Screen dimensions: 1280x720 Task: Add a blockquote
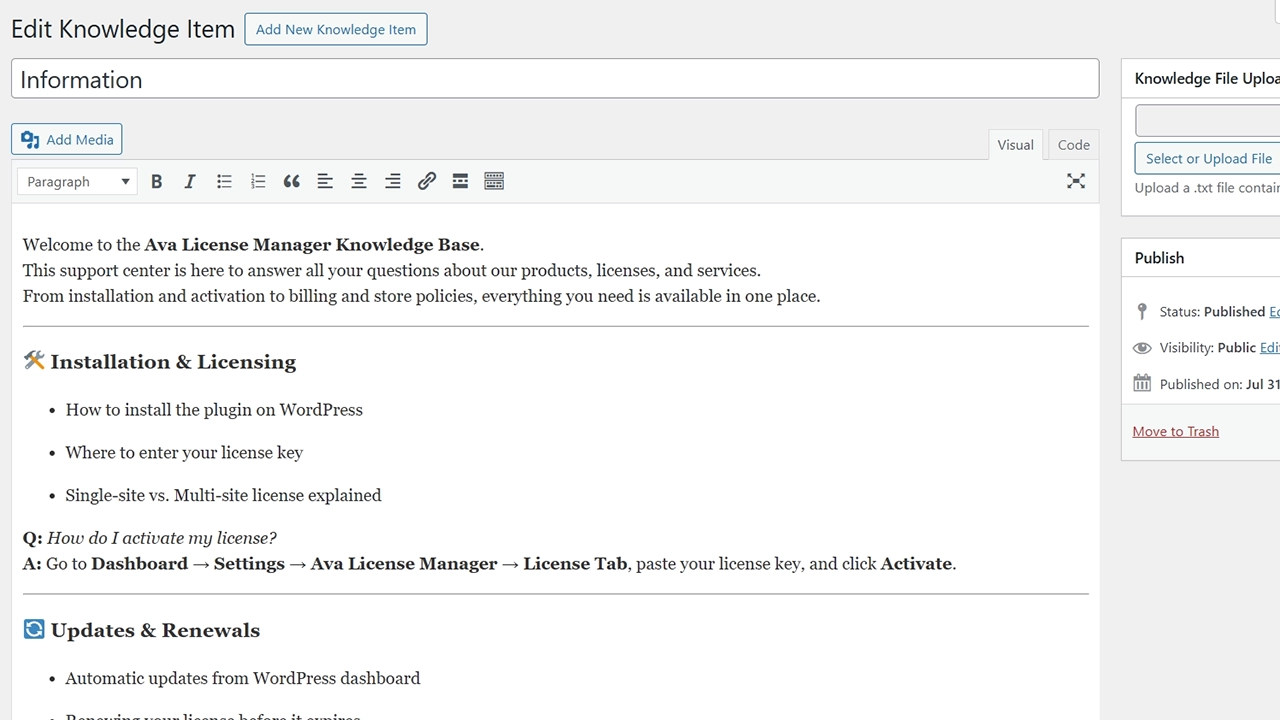291,181
